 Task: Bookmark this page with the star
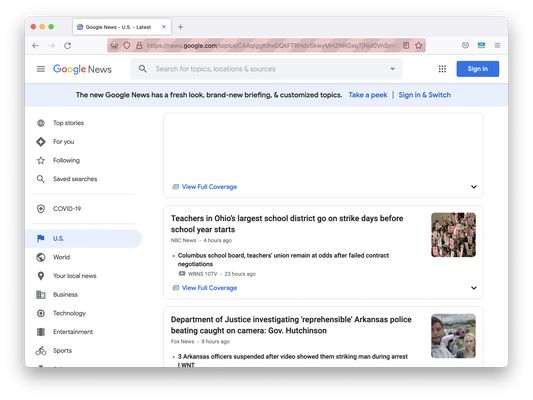[x=418, y=45]
